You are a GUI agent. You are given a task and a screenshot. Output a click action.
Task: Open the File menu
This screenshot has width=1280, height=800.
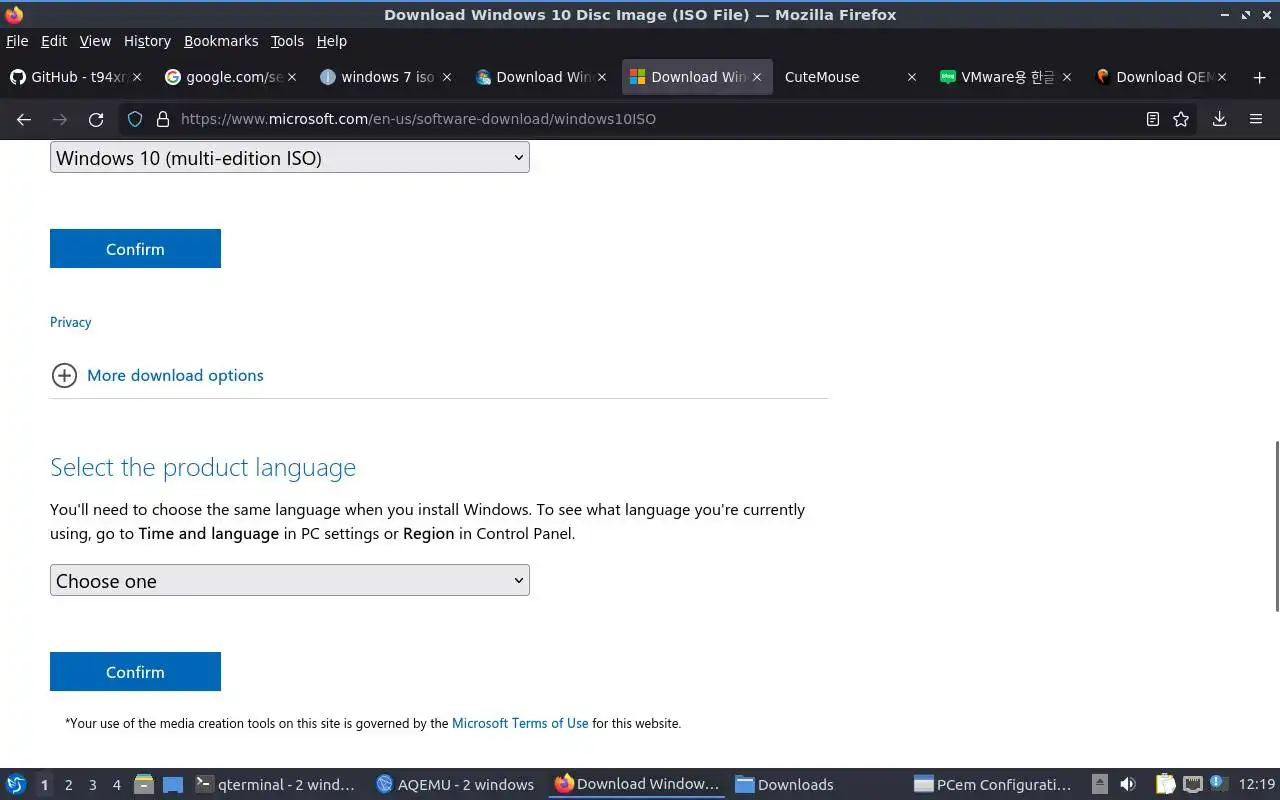click(17, 41)
